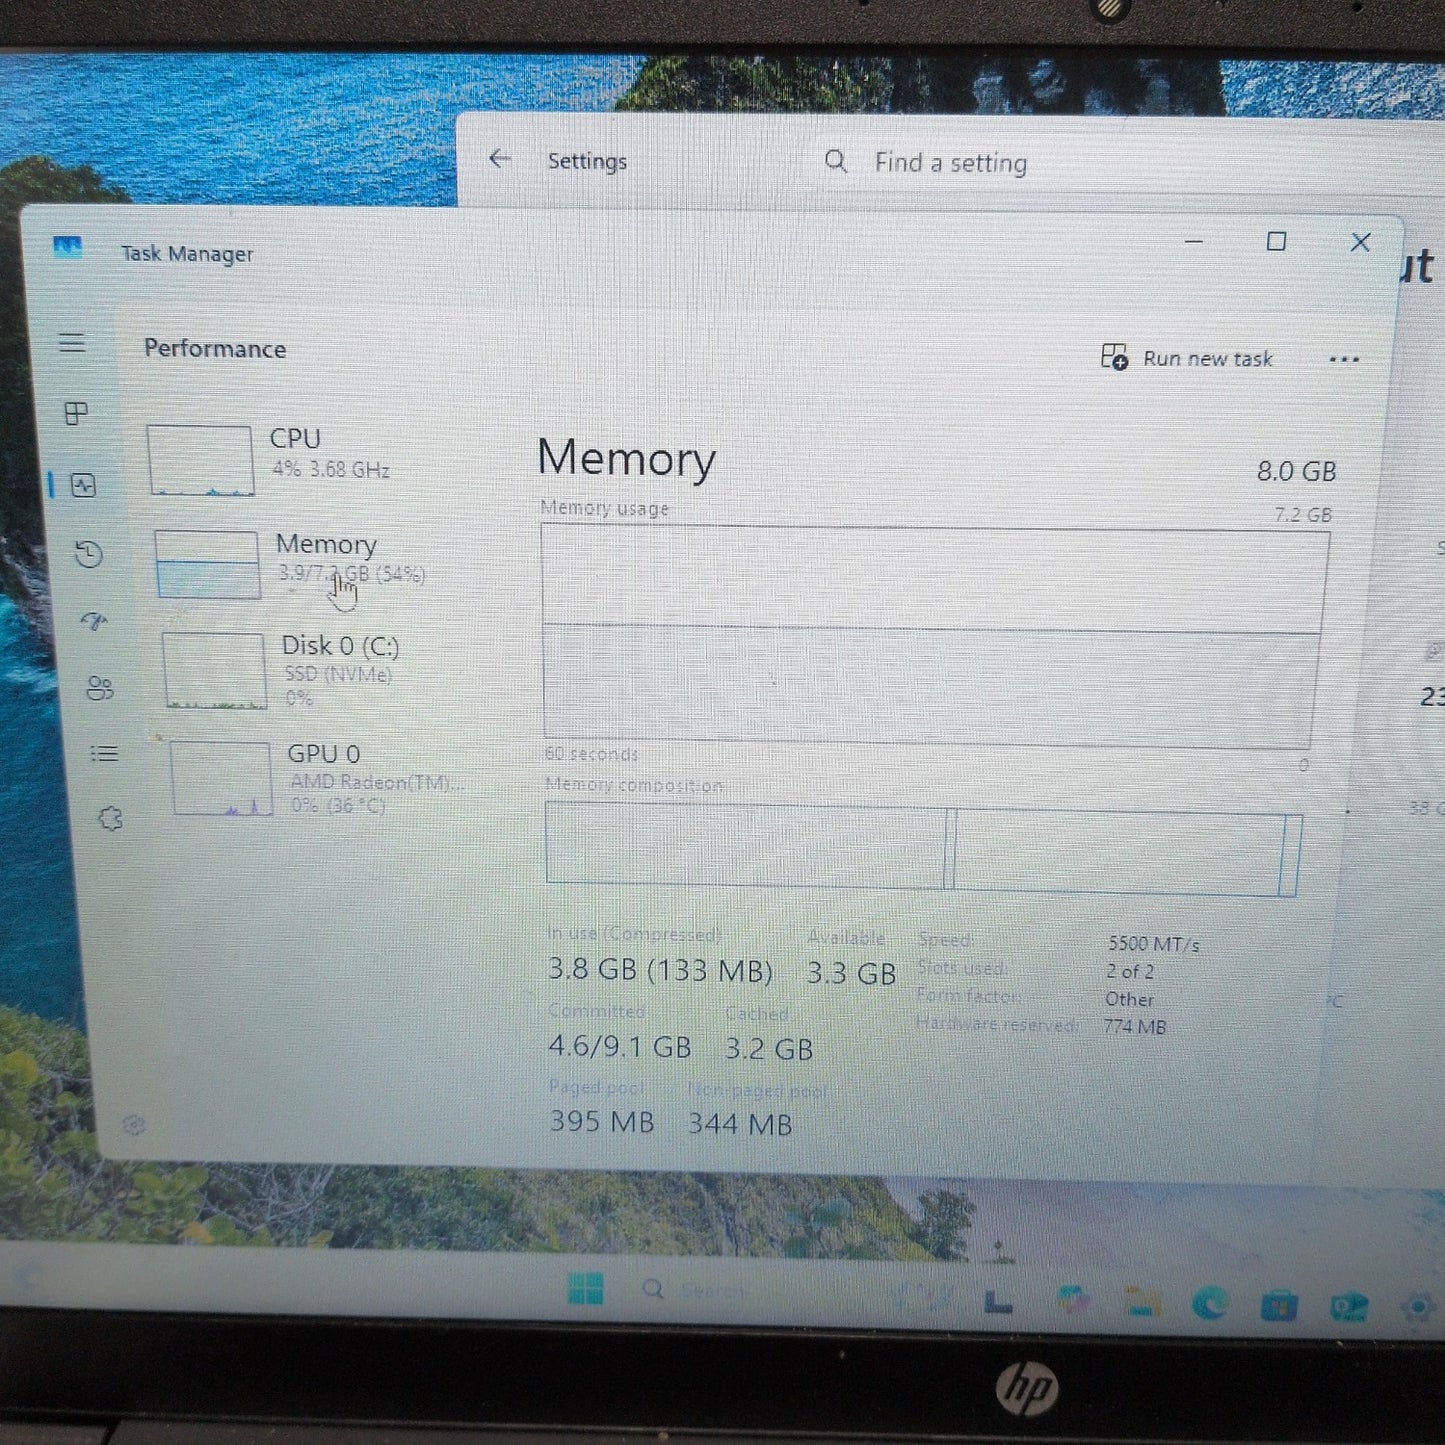The height and width of the screenshot is (1445, 1445).
Task: Click the 774 MB hardware reserved value
Action: (1134, 1026)
